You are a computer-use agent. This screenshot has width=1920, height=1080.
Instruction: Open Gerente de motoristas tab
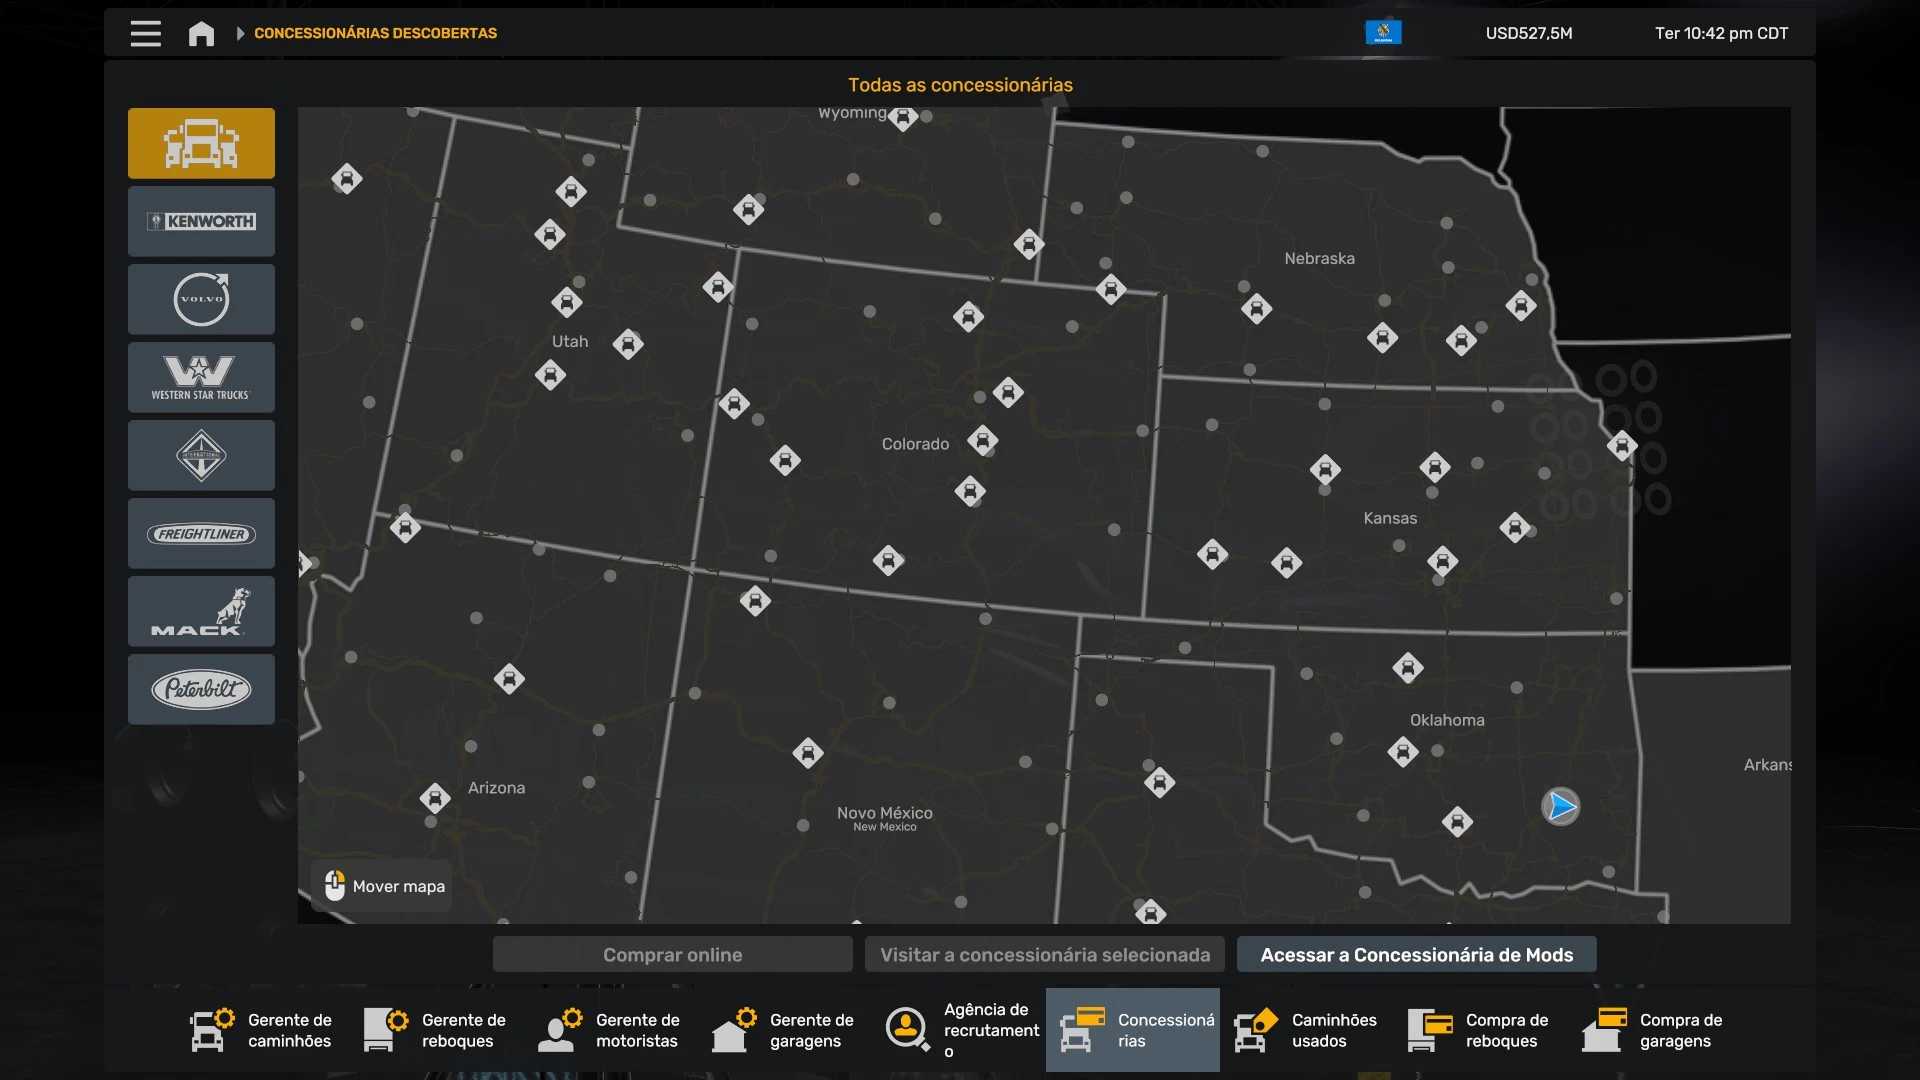pyautogui.click(x=611, y=1030)
